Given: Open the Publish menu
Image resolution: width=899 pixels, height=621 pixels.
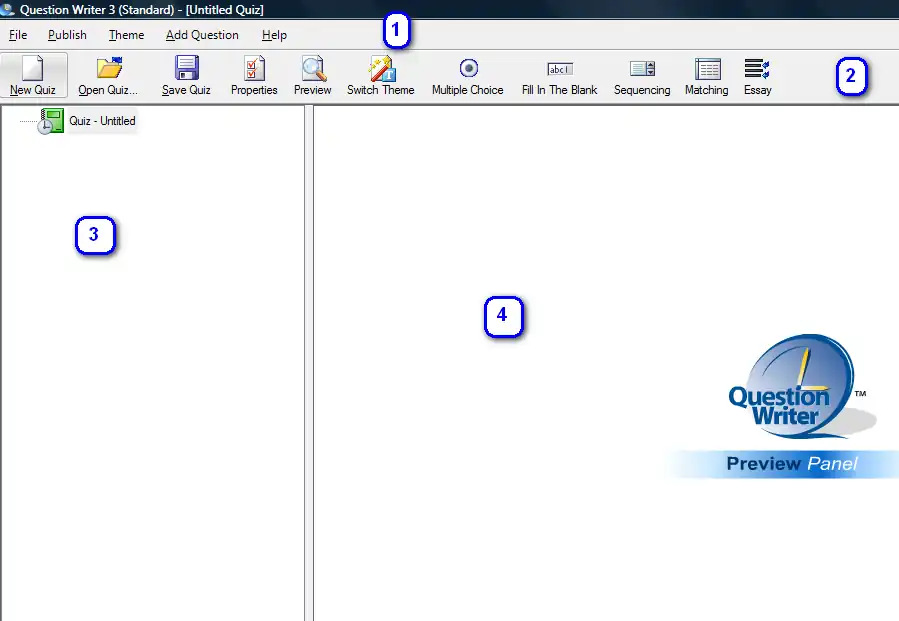Looking at the screenshot, I should pyautogui.click(x=67, y=35).
